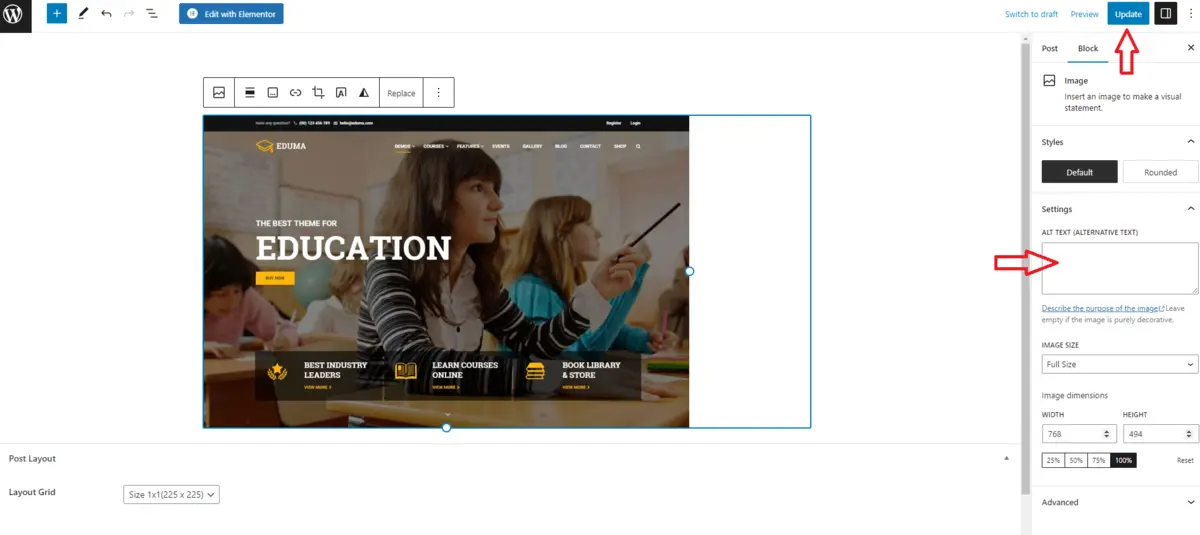Image resolution: width=1200 pixels, height=535 pixels.
Task: Select the Rounded image style
Action: [1160, 172]
